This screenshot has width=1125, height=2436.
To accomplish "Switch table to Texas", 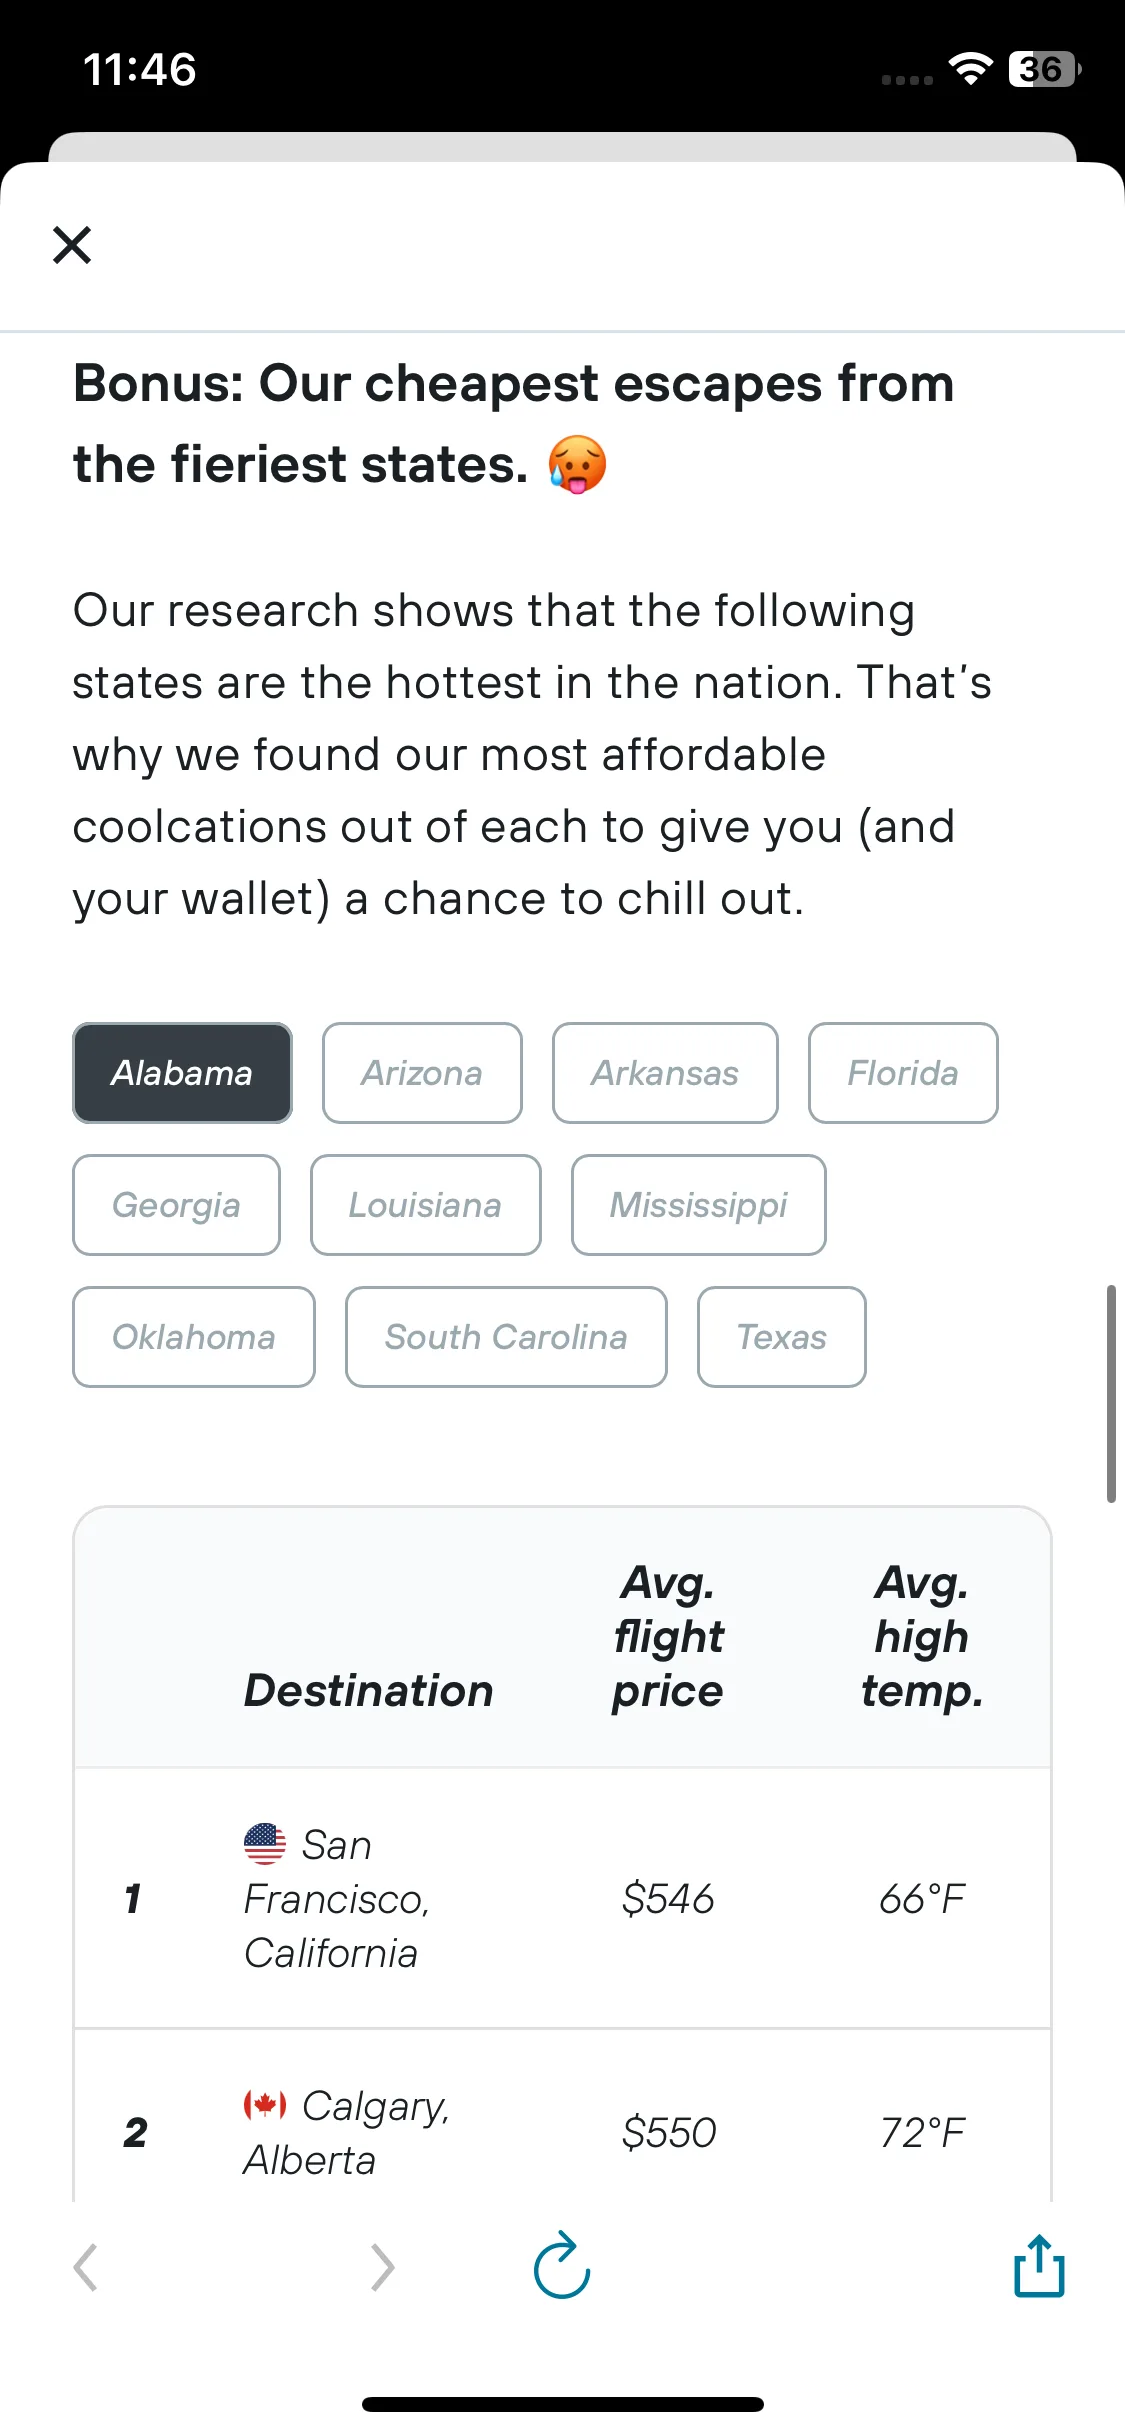I will 782,1337.
